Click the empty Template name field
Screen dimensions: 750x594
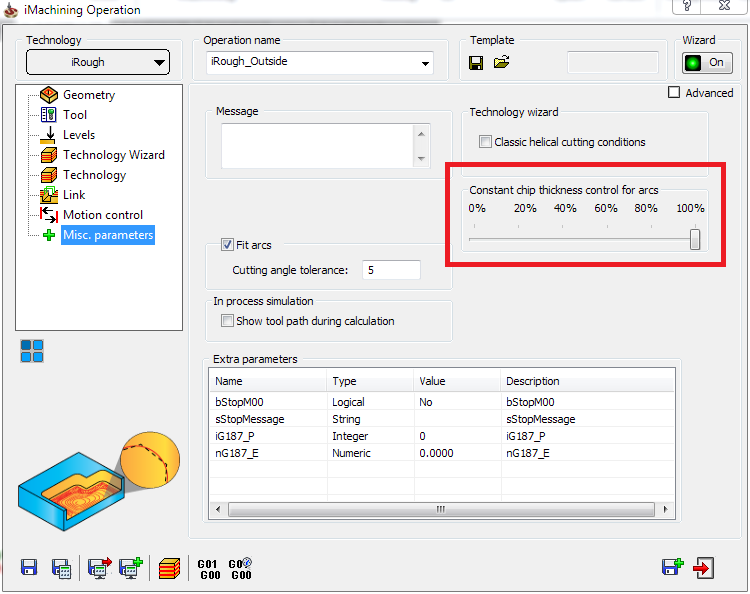coord(613,63)
